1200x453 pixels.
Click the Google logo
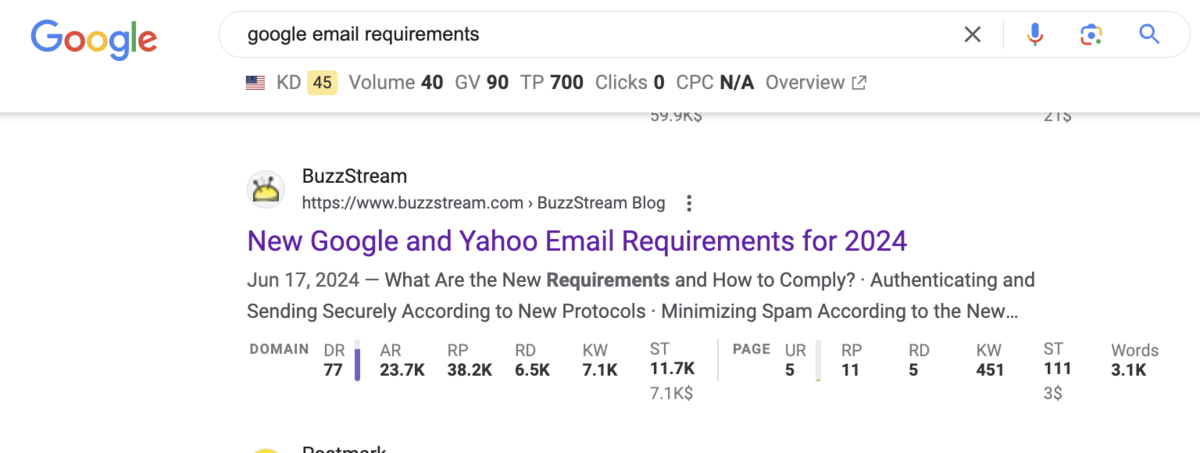coord(94,36)
